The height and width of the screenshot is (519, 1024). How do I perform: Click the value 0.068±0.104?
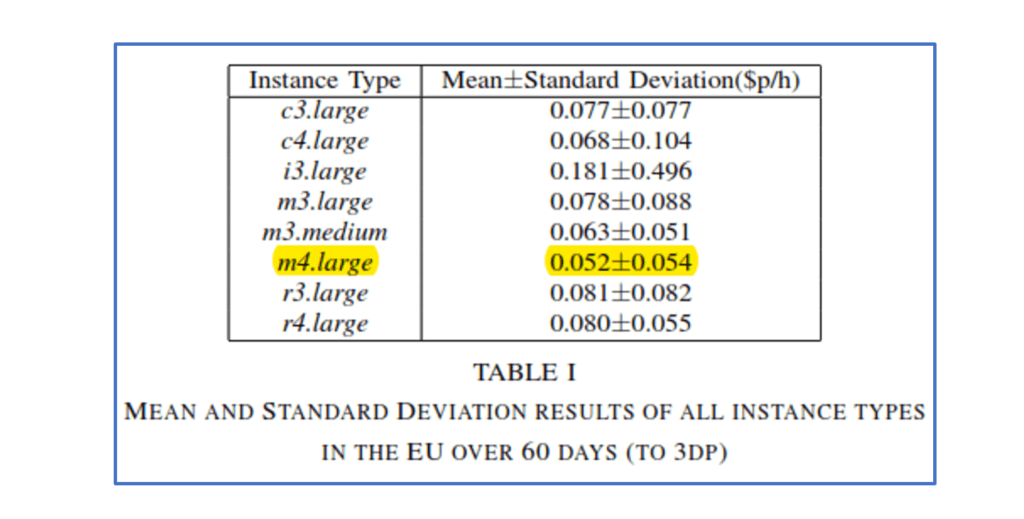[x=620, y=141]
